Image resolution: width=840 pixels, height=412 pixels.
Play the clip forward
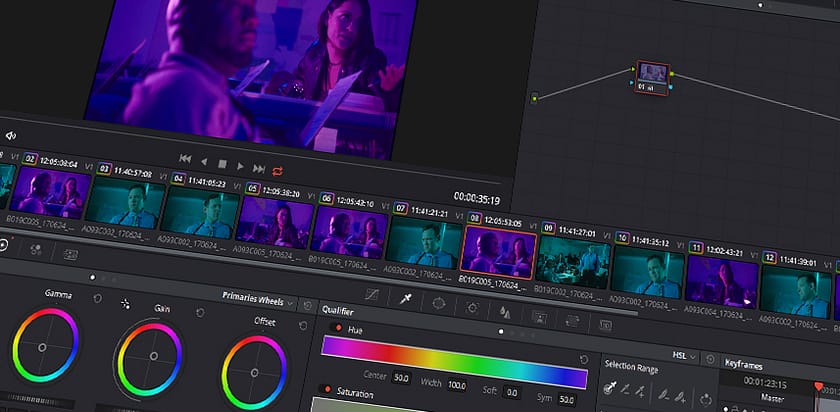(241, 167)
